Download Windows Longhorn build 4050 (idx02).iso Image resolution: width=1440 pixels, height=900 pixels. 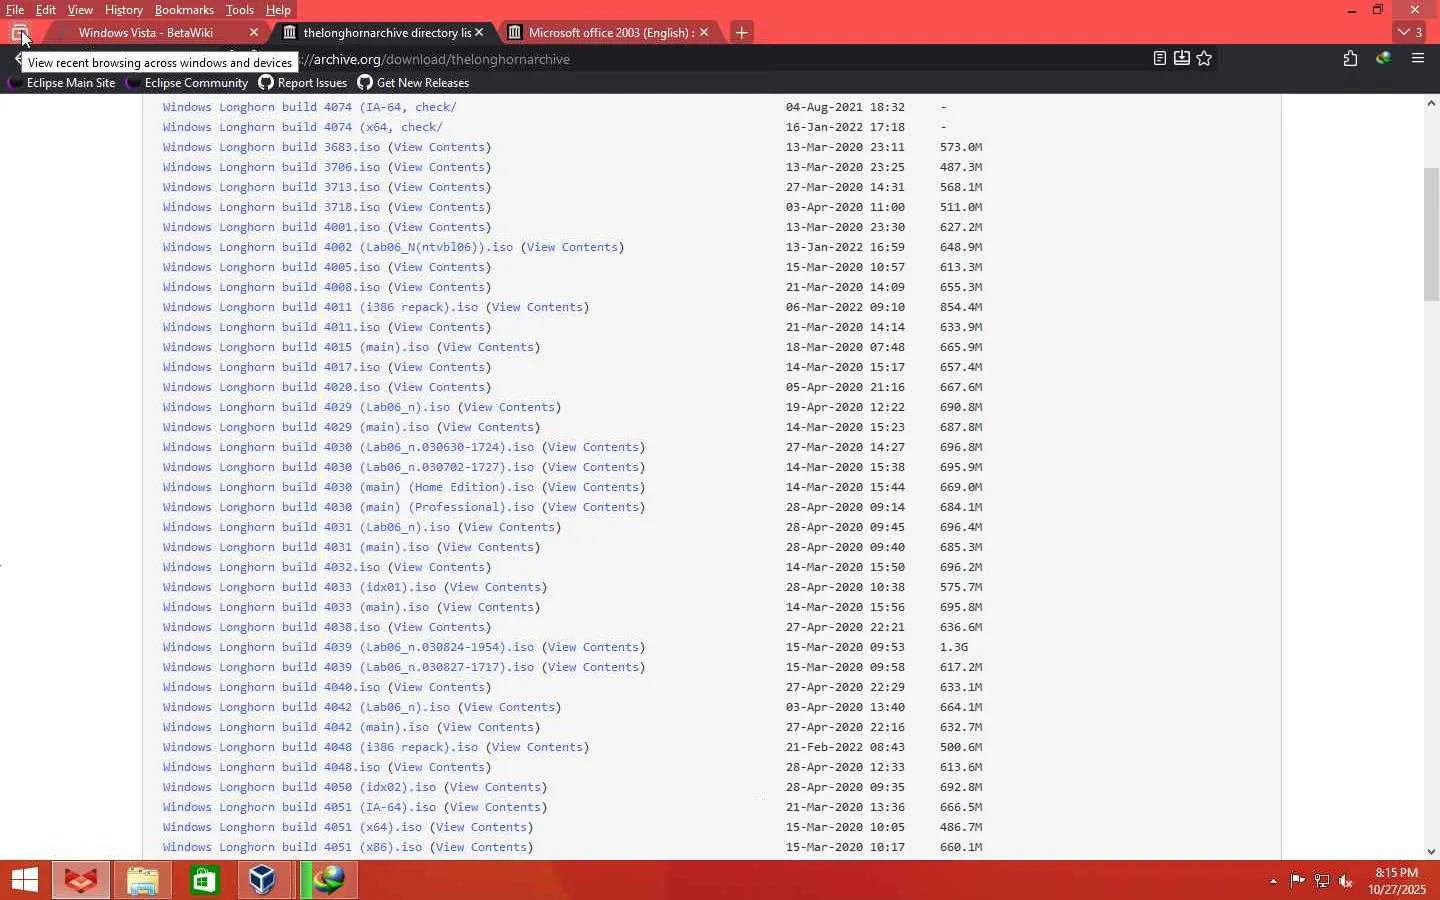(x=300, y=787)
